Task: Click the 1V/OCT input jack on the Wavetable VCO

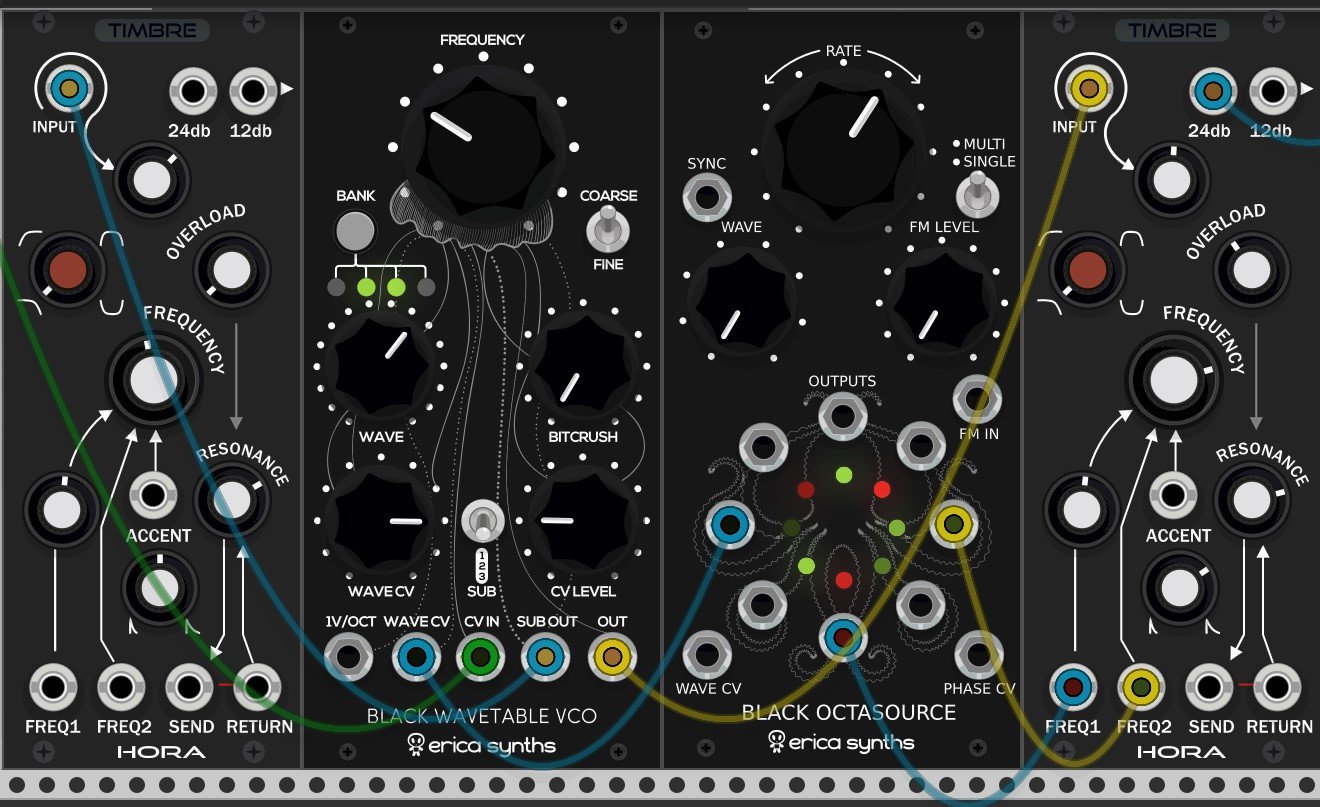Action: point(349,657)
